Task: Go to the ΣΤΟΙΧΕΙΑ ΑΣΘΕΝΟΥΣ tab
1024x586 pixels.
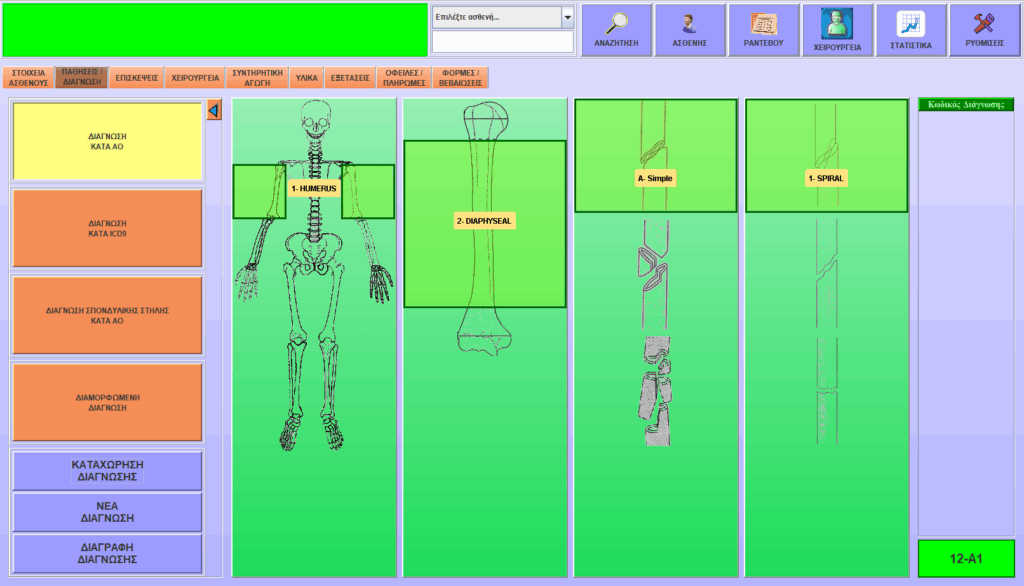Action: pos(28,78)
